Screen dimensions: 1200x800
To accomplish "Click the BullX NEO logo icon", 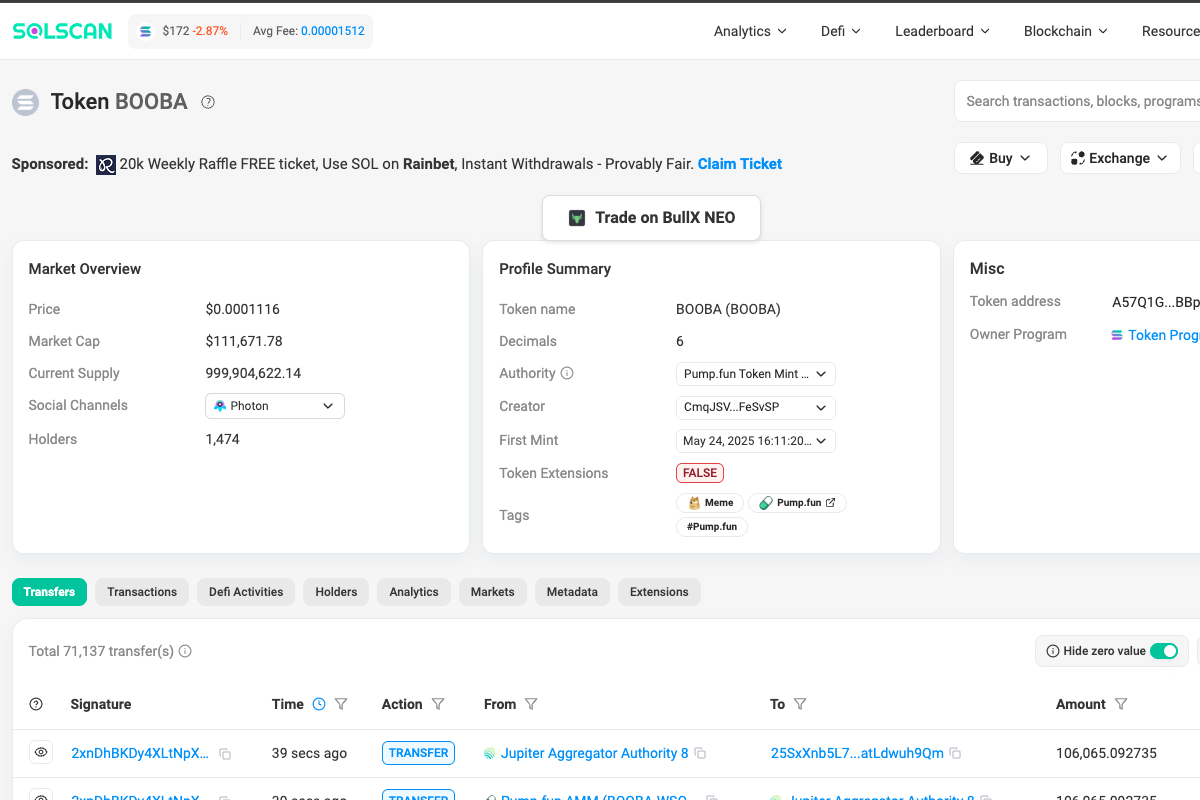I will 577,218.
